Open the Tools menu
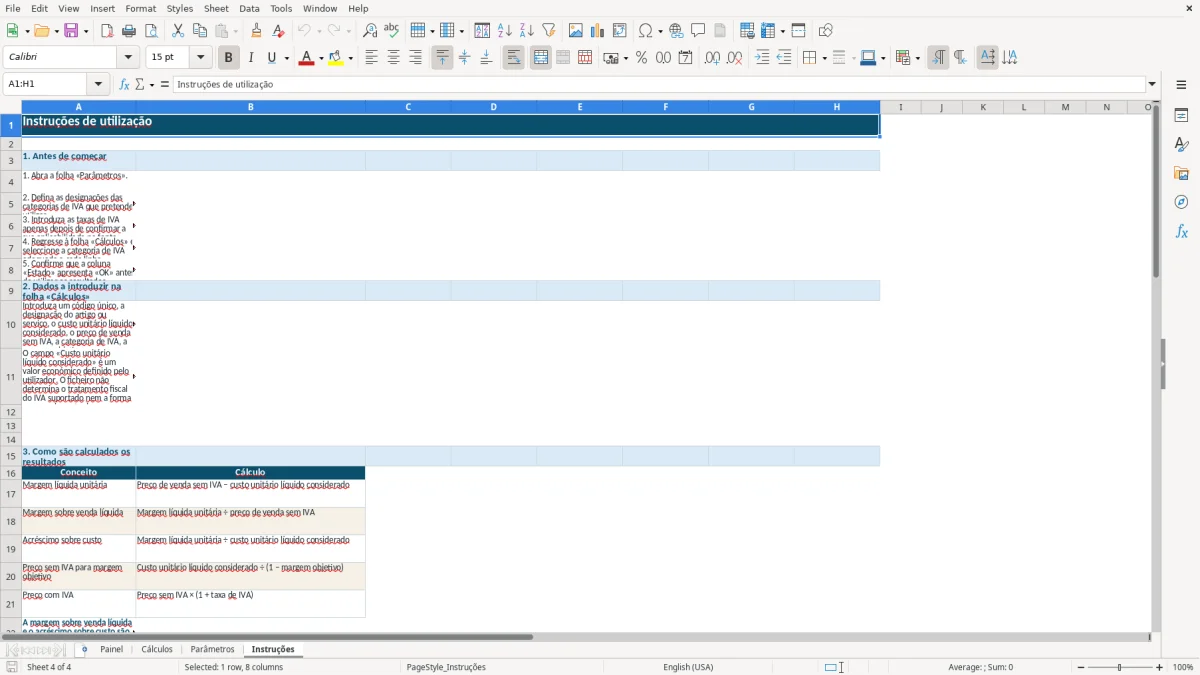This screenshot has height=675, width=1200. 281,8
